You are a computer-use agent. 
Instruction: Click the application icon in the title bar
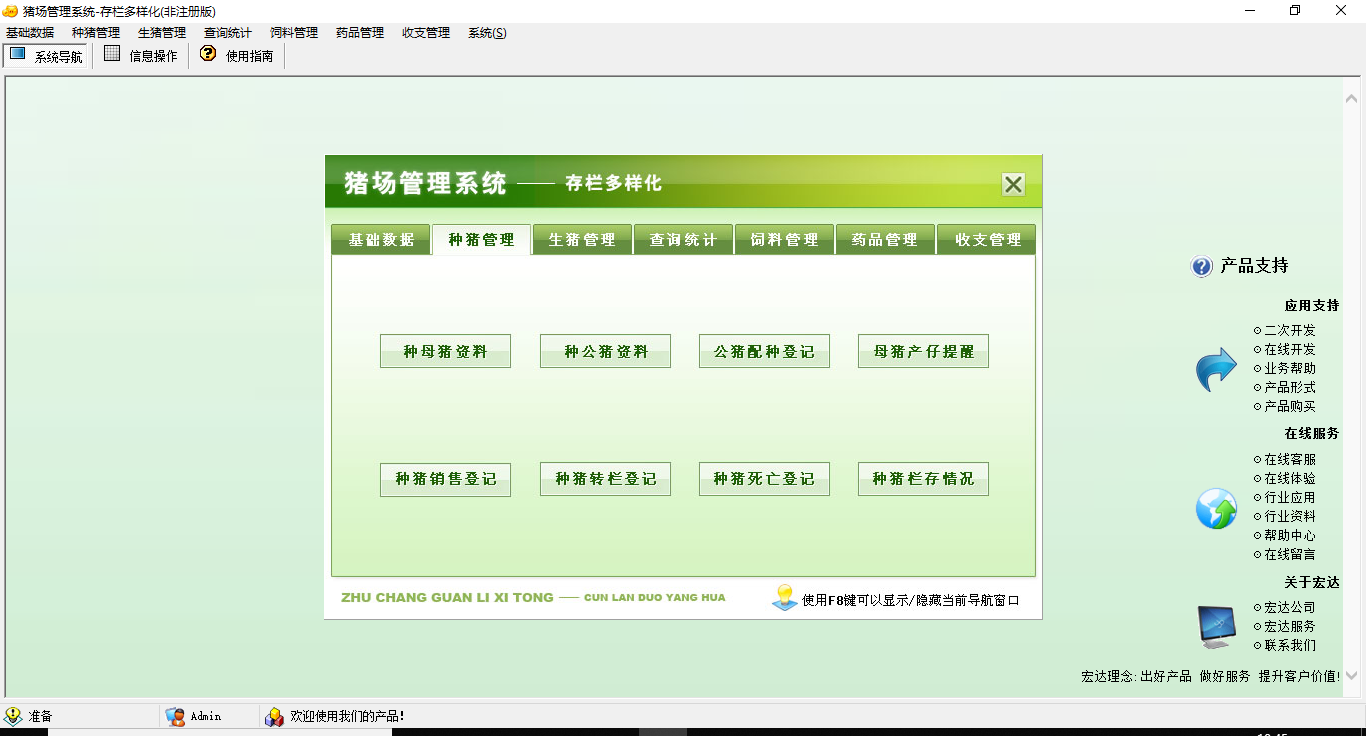pos(11,11)
